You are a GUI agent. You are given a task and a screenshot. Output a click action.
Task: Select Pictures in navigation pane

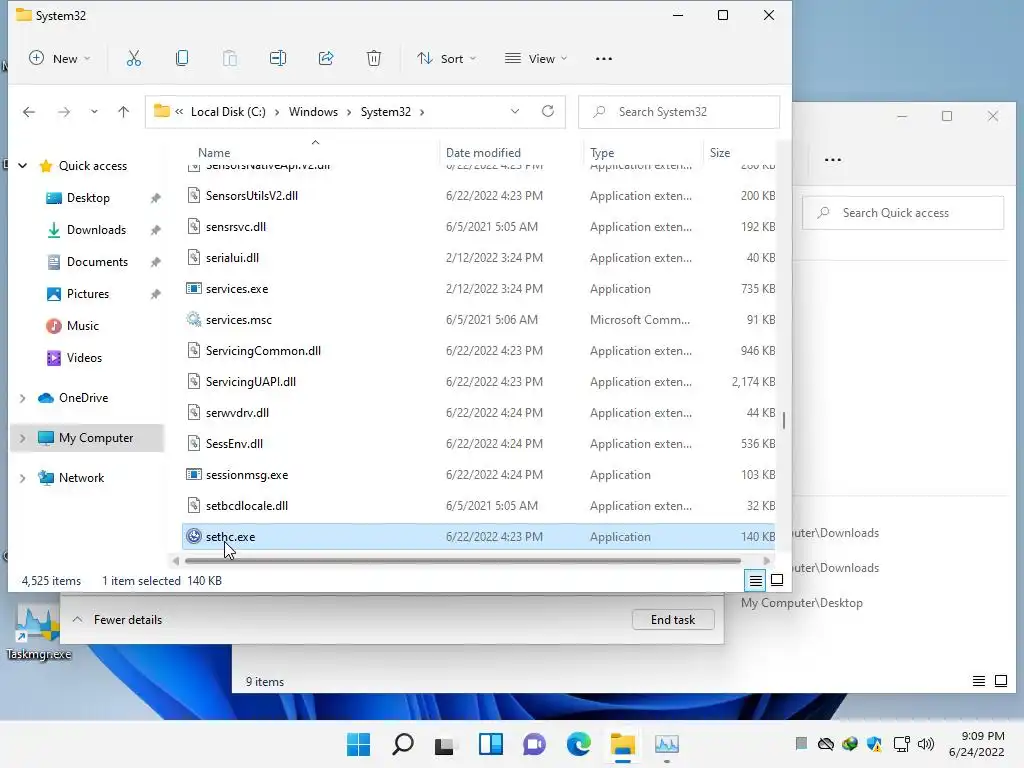88,294
